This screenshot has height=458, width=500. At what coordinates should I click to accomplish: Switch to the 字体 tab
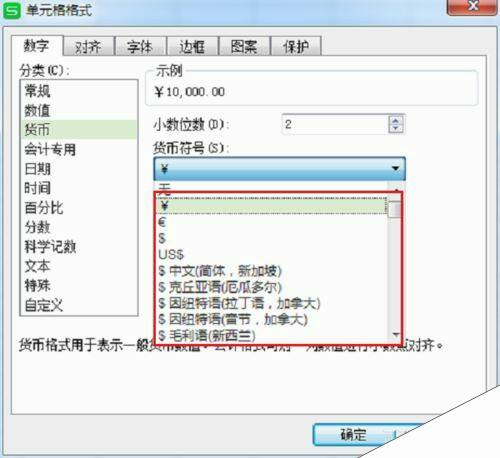click(x=140, y=46)
